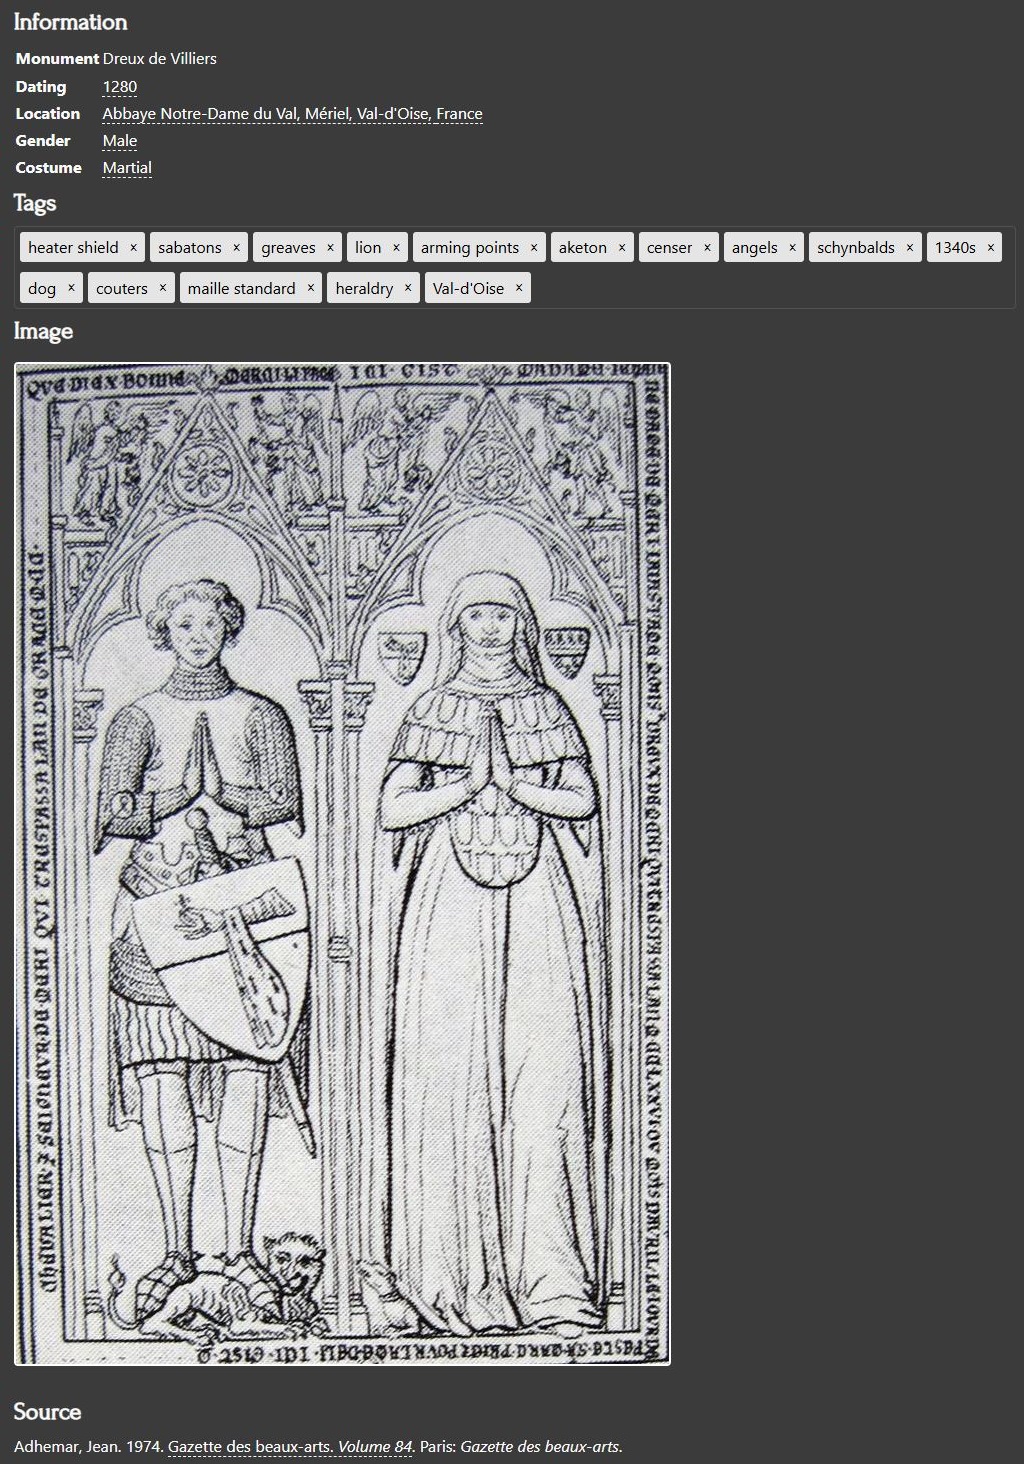The width and height of the screenshot is (1024, 1464).
Task: Remove the 'sabatons' tag
Action: pos(236,248)
